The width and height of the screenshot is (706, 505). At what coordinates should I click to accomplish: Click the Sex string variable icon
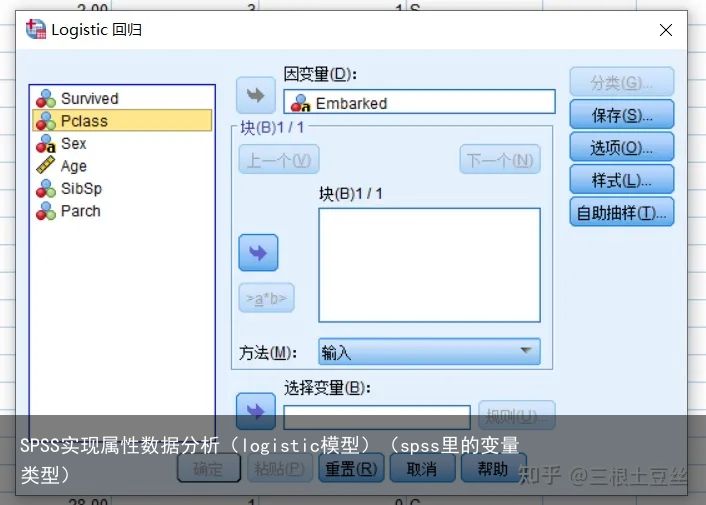point(45,144)
